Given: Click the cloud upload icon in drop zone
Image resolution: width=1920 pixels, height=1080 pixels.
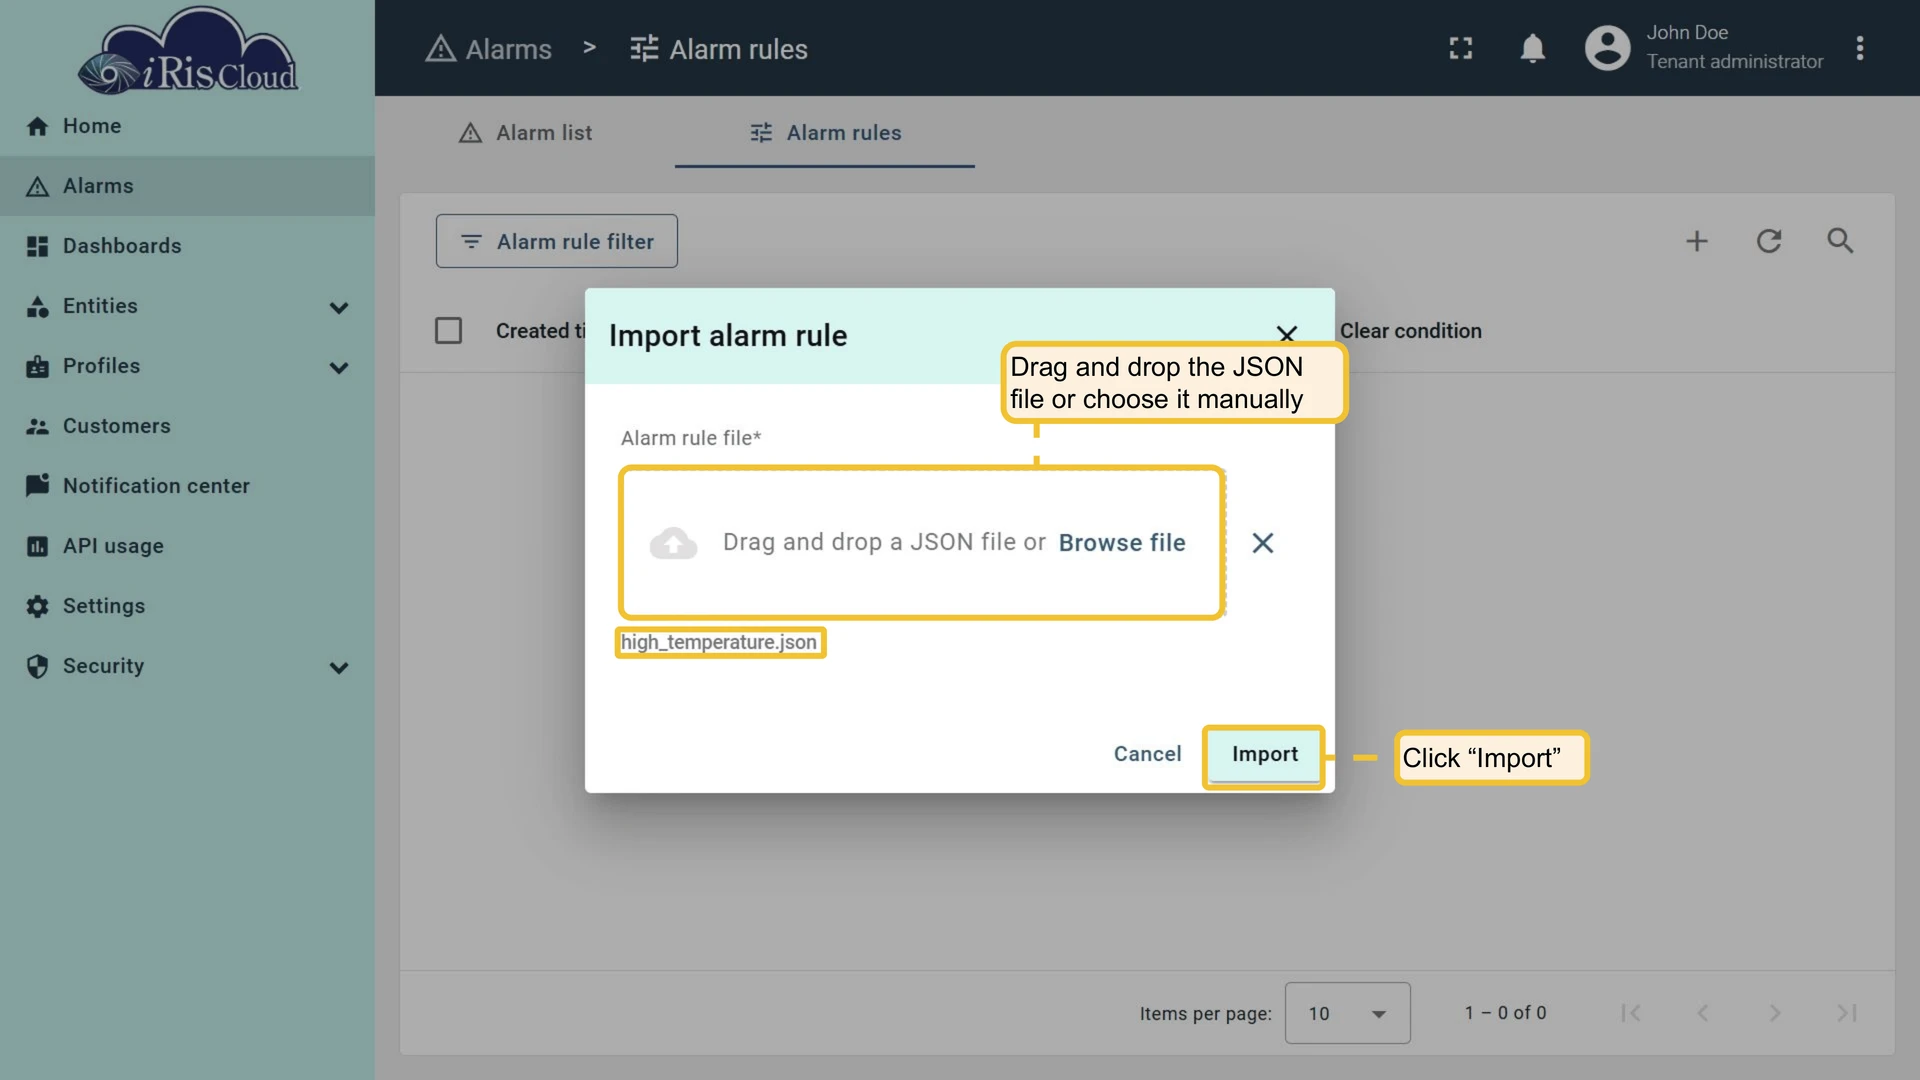Looking at the screenshot, I should (673, 543).
